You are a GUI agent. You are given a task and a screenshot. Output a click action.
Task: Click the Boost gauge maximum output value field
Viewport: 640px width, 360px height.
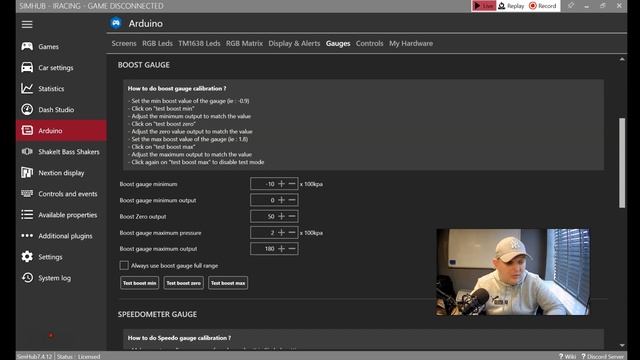click(x=263, y=249)
